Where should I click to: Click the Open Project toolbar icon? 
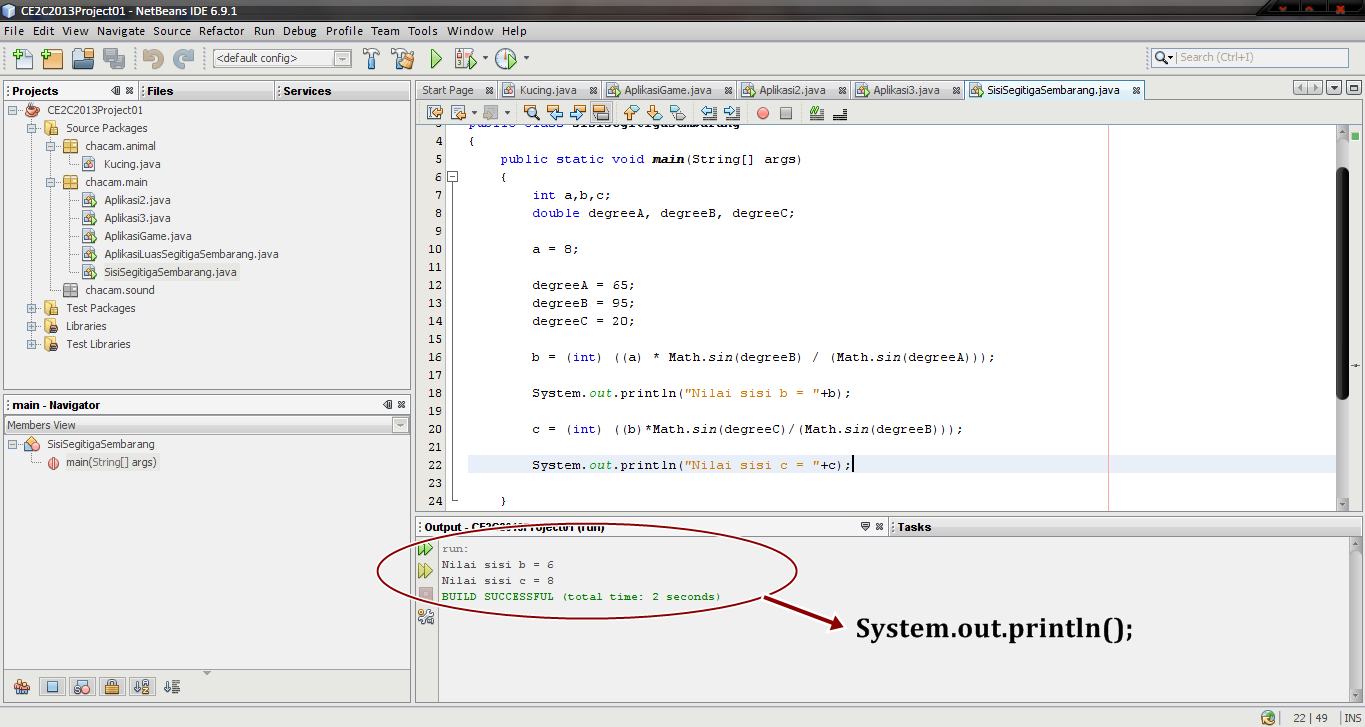tap(82, 59)
